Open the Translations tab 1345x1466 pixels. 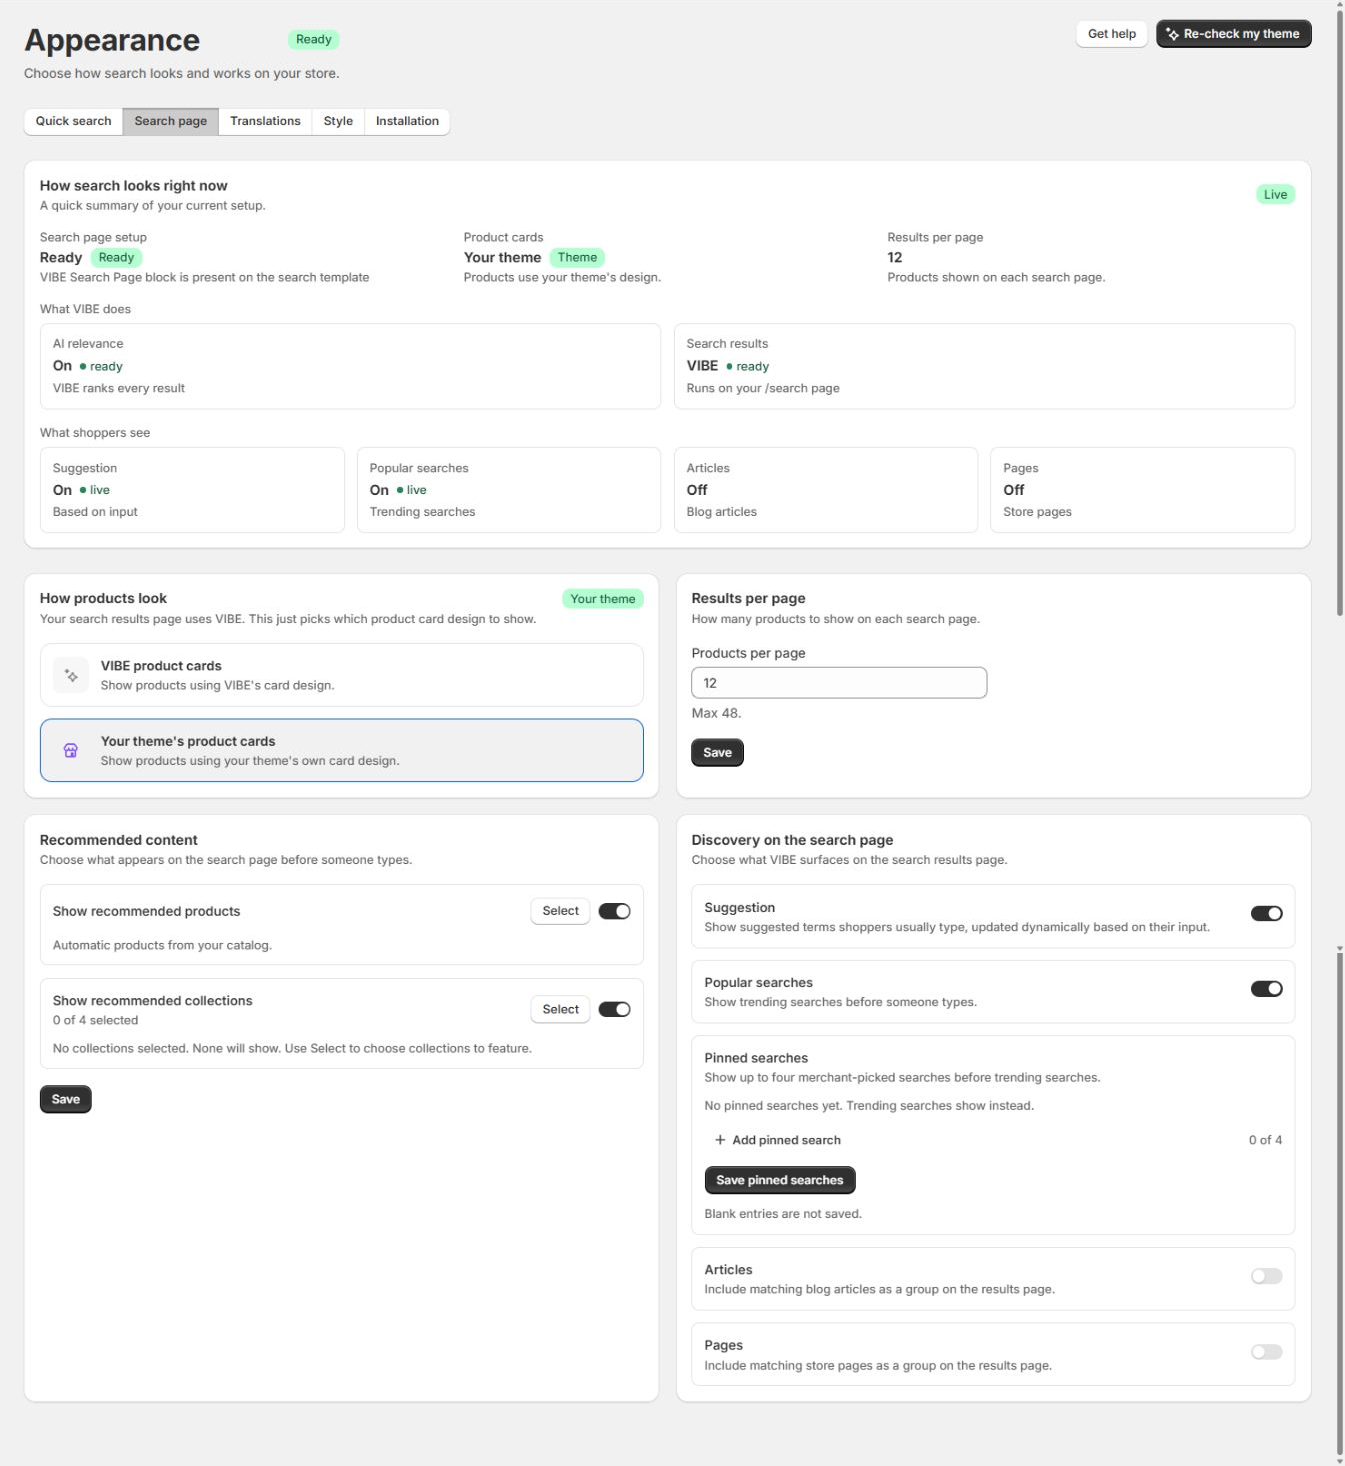click(x=265, y=121)
